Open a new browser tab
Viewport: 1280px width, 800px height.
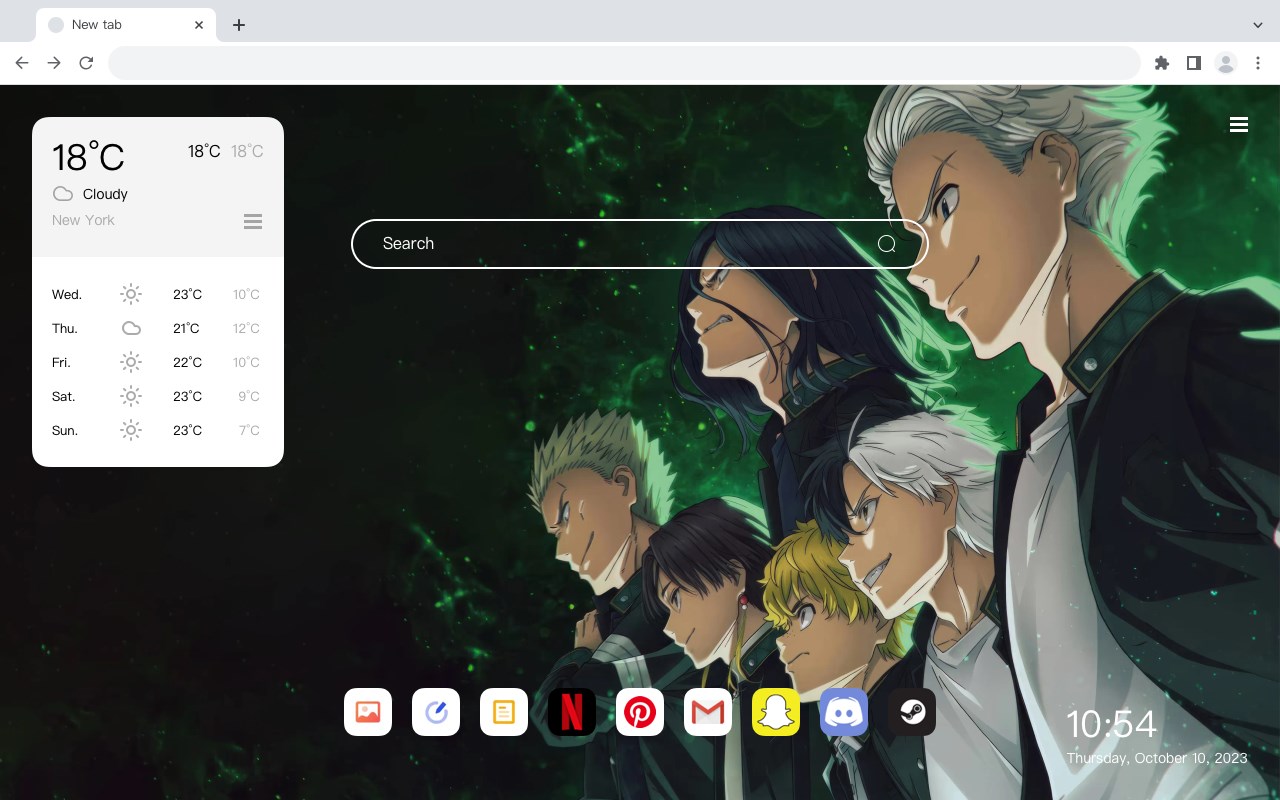[238, 25]
